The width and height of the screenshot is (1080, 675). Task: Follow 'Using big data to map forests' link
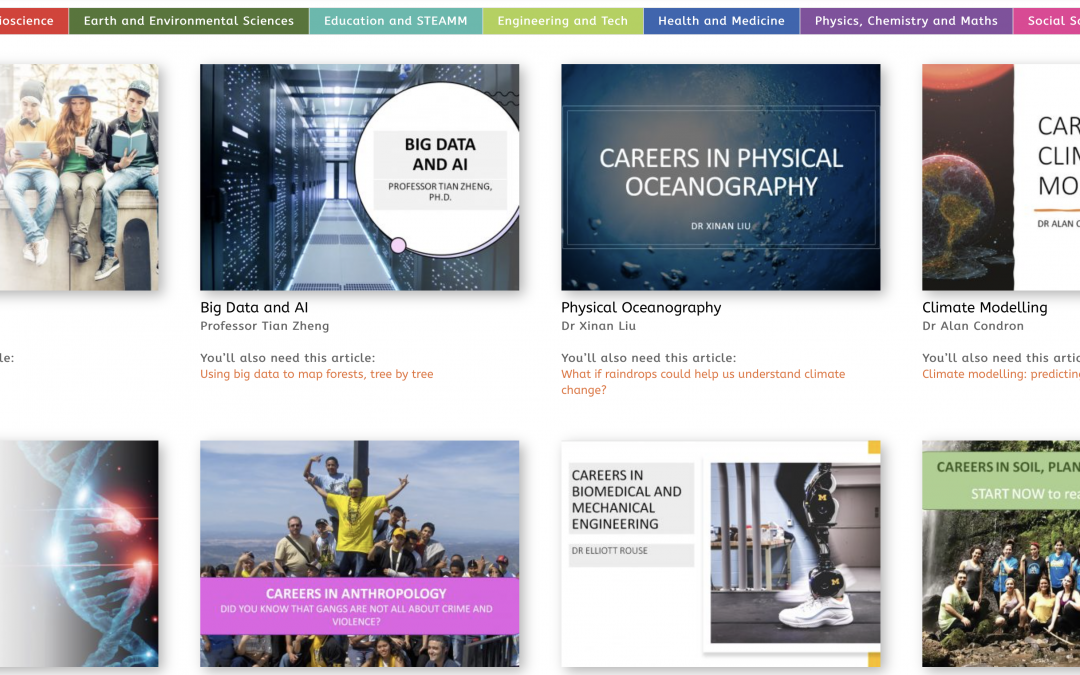[316, 374]
